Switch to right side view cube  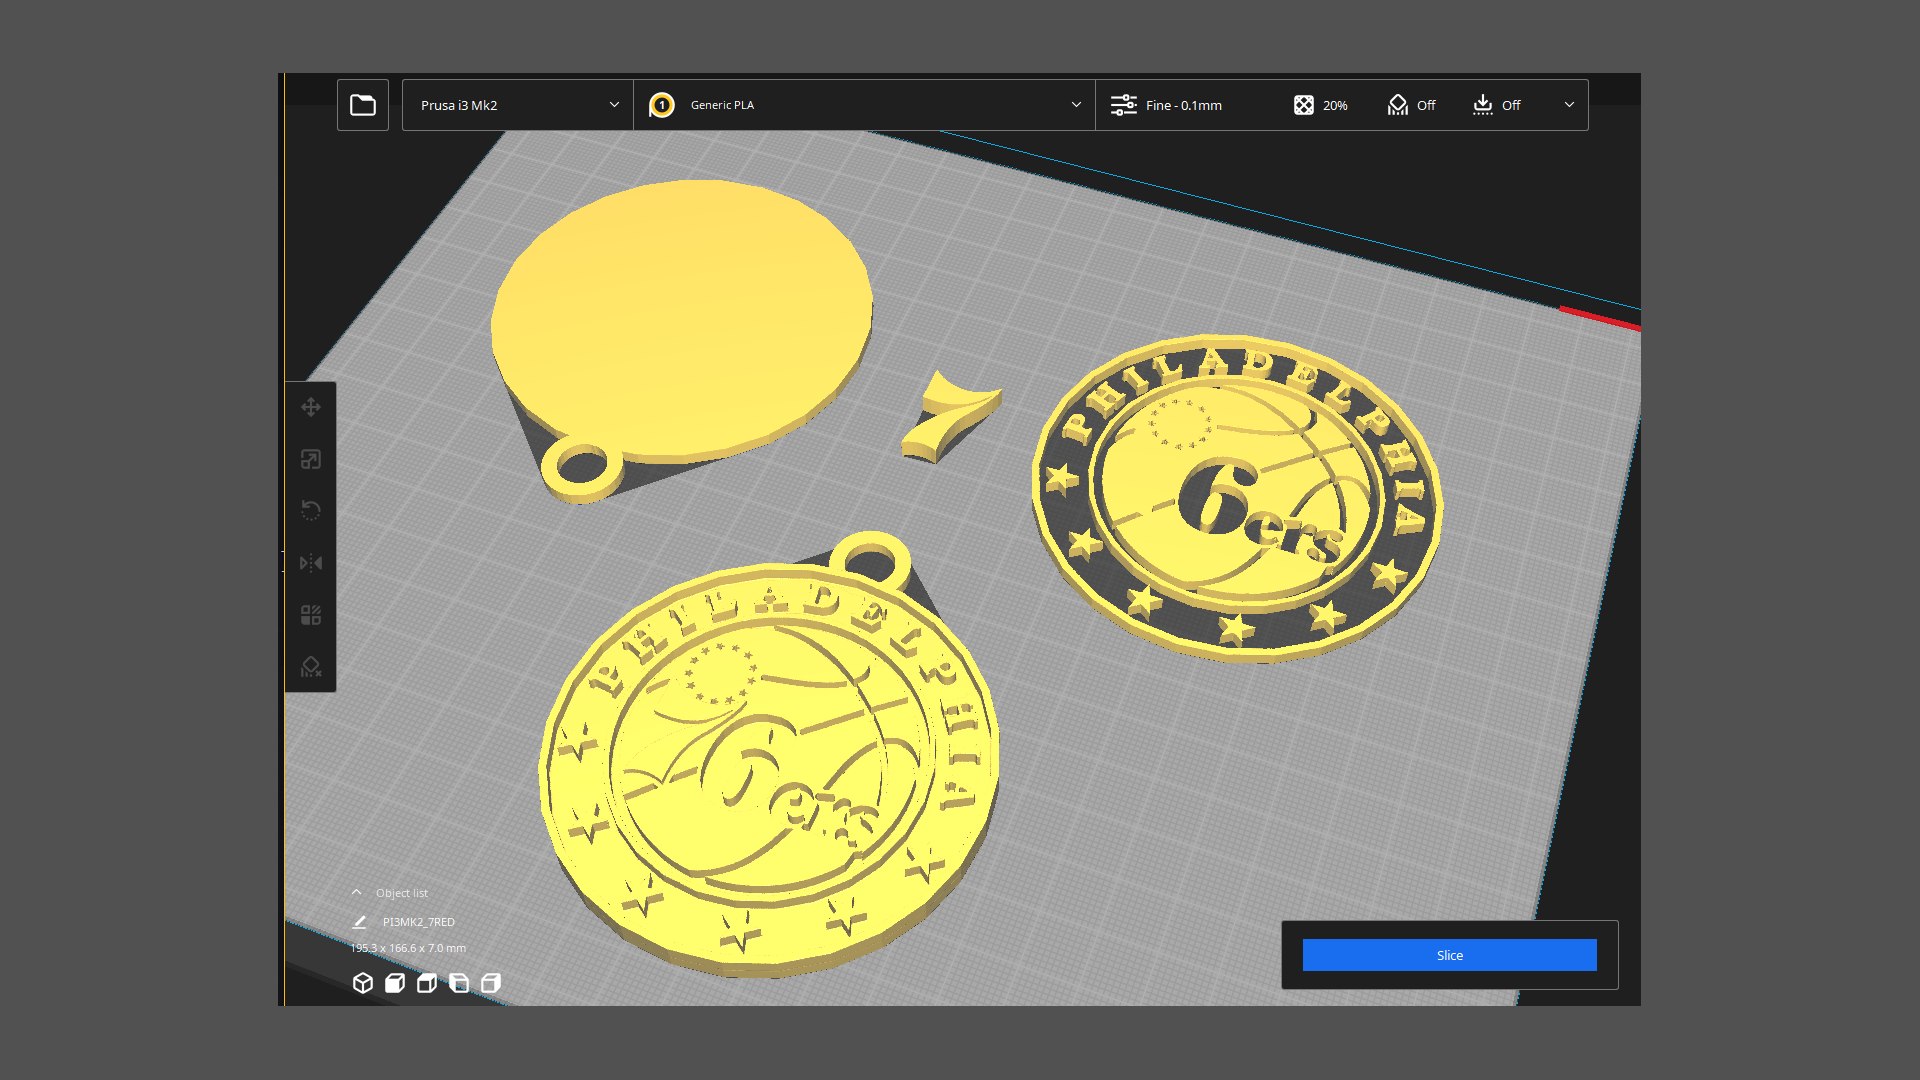tap(491, 983)
